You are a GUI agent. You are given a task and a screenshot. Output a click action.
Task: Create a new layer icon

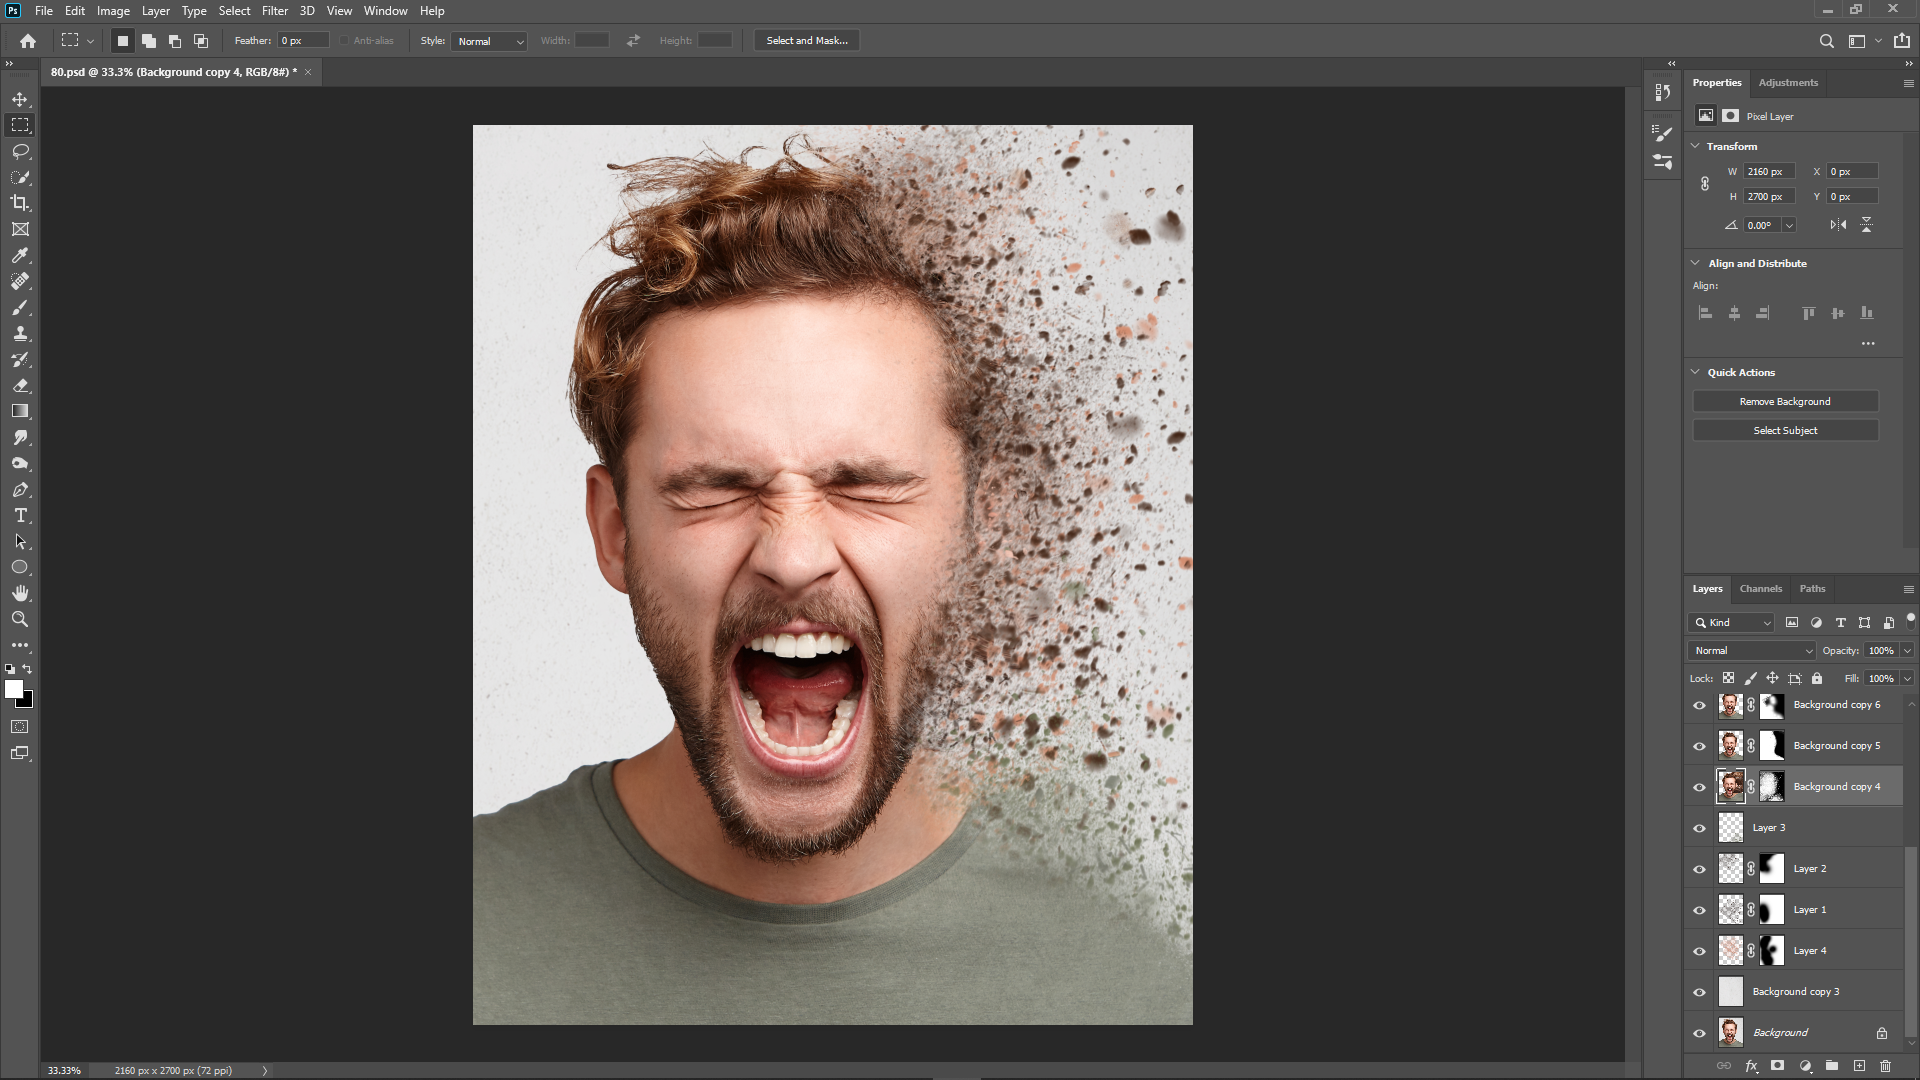[x=1859, y=1066]
